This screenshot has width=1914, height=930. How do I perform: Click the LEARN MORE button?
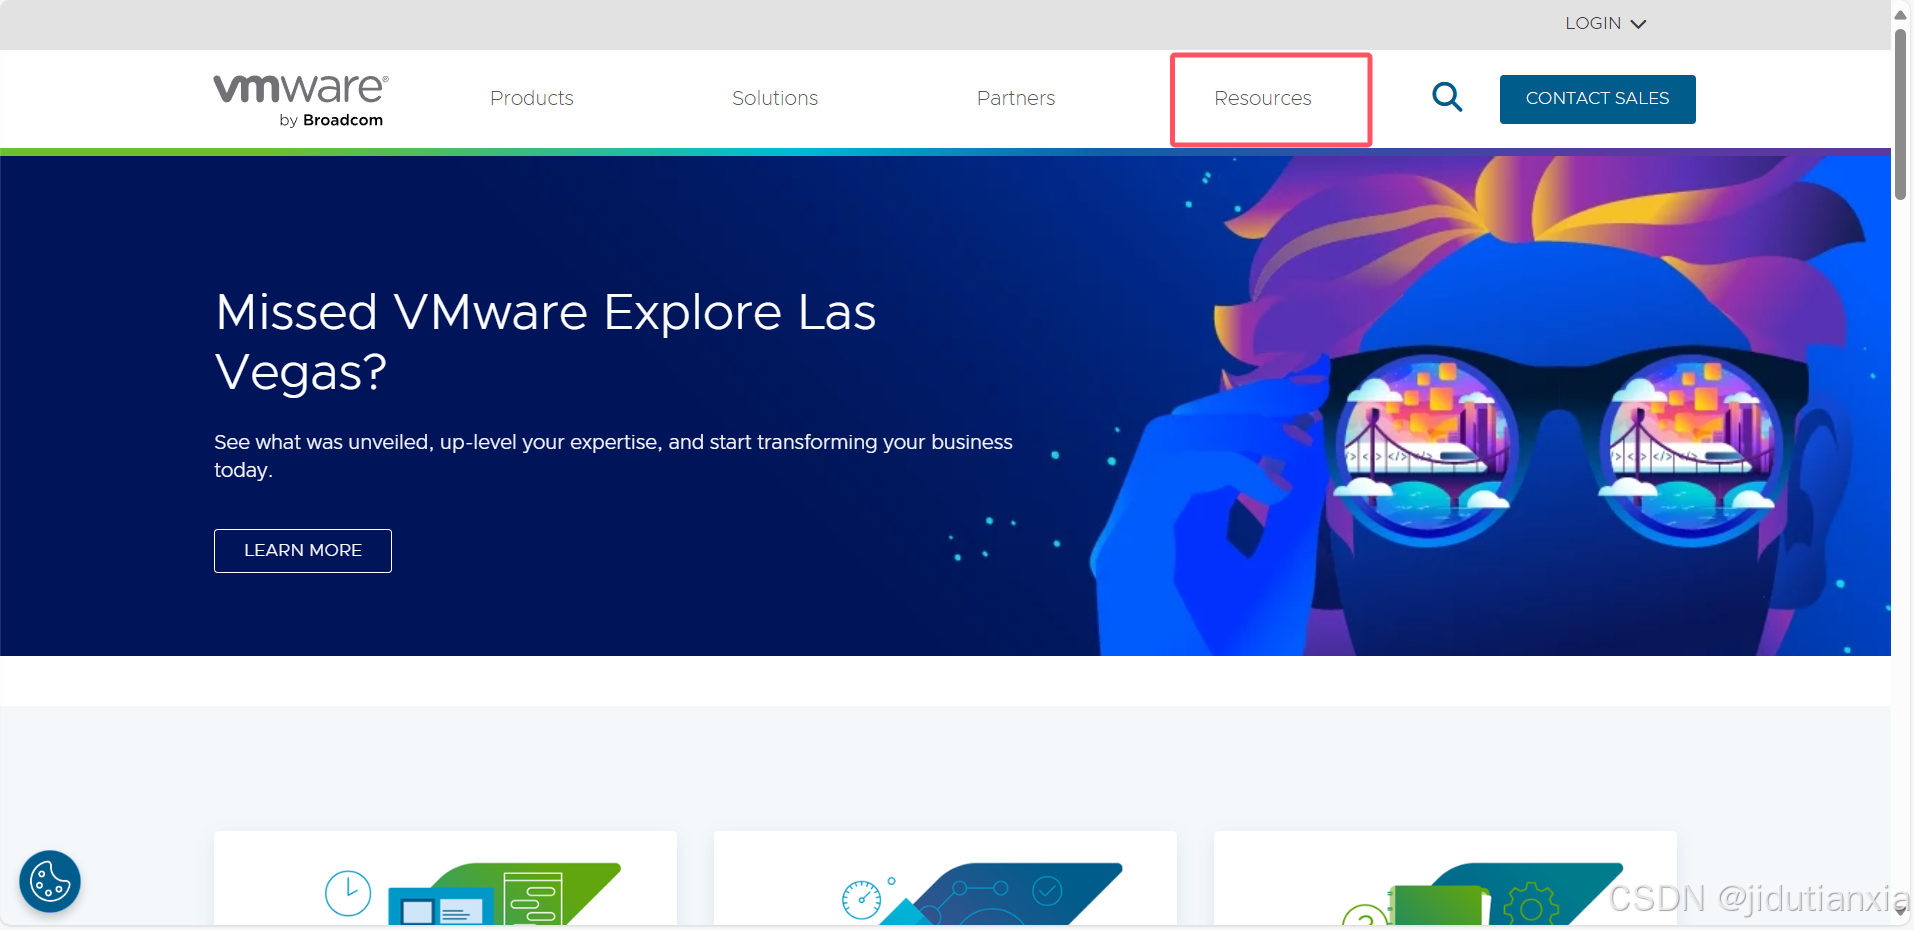point(303,550)
